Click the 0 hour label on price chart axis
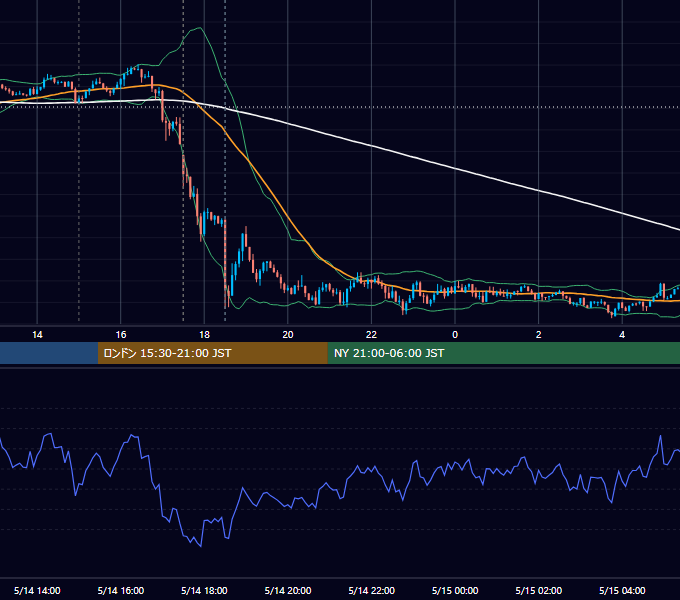The image size is (680, 600). 455,335
